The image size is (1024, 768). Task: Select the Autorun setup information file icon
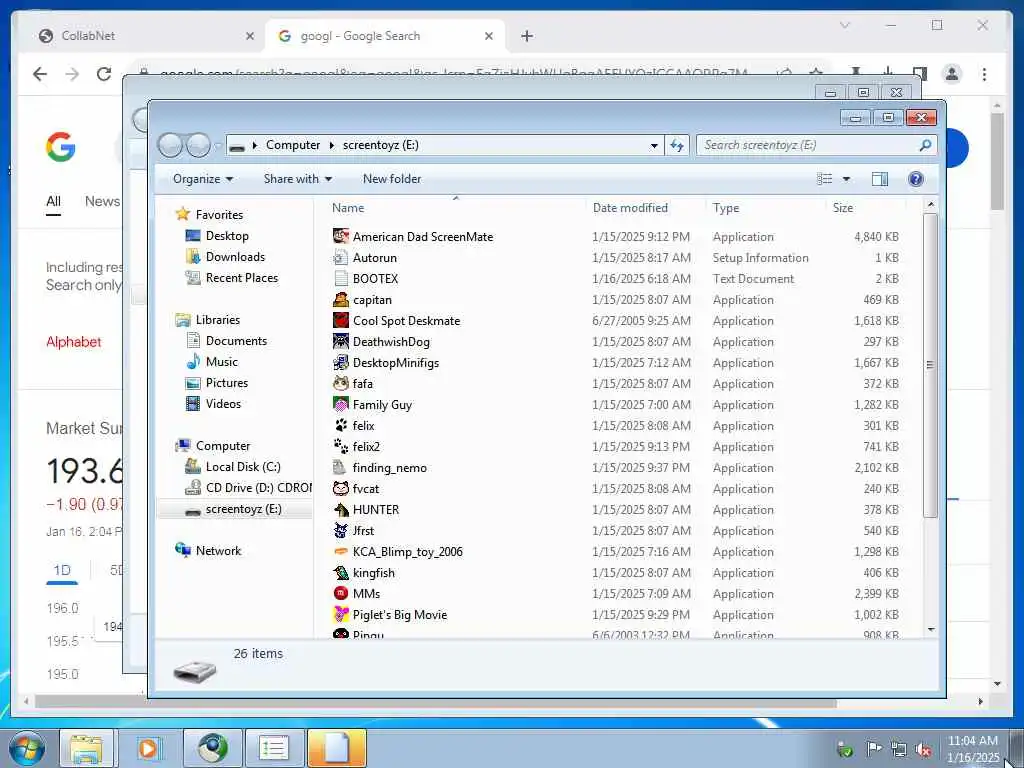(x=340, y=257)
